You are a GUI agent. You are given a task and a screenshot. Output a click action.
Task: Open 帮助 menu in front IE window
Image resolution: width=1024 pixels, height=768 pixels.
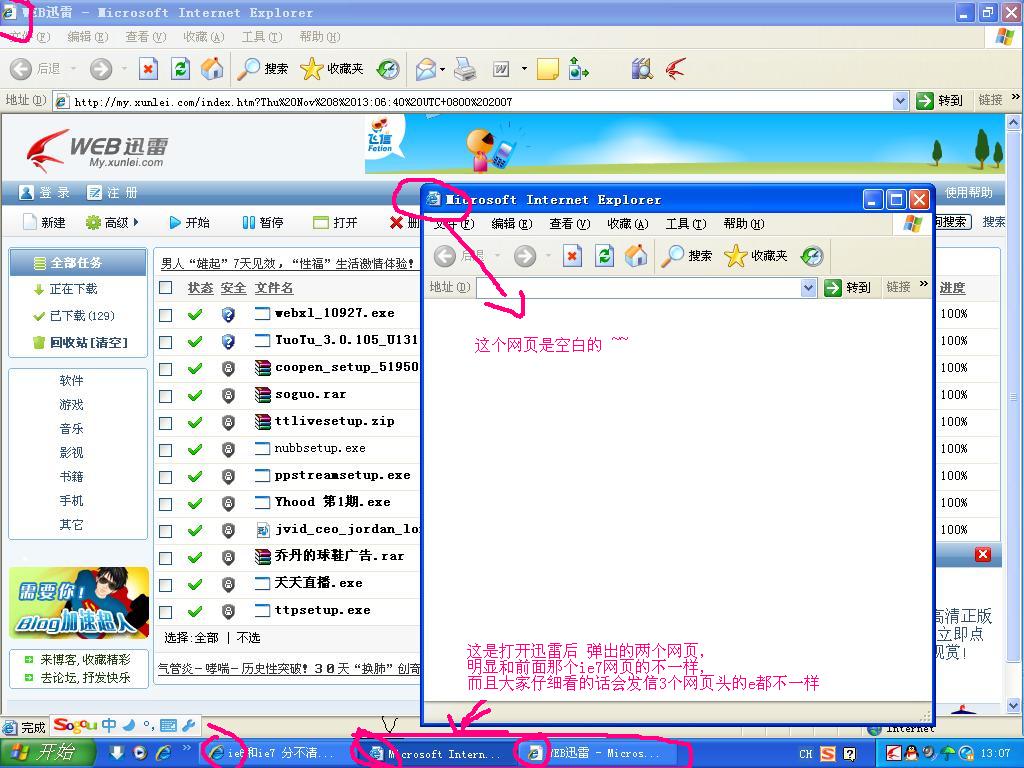point(744,224)
